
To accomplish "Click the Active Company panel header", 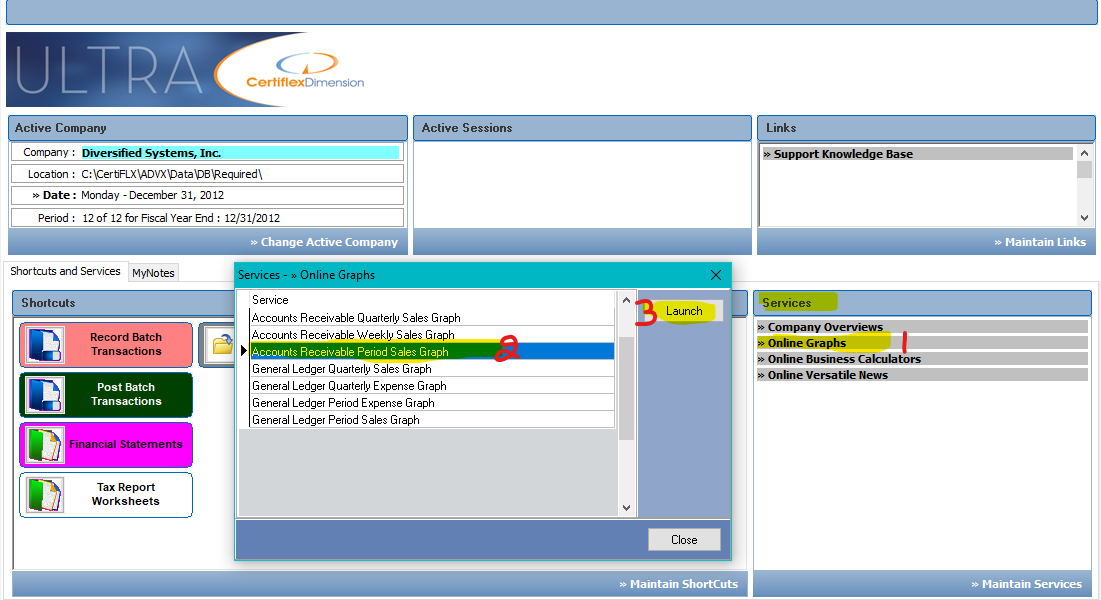I will pyautogui.click(x=208, y=128).
